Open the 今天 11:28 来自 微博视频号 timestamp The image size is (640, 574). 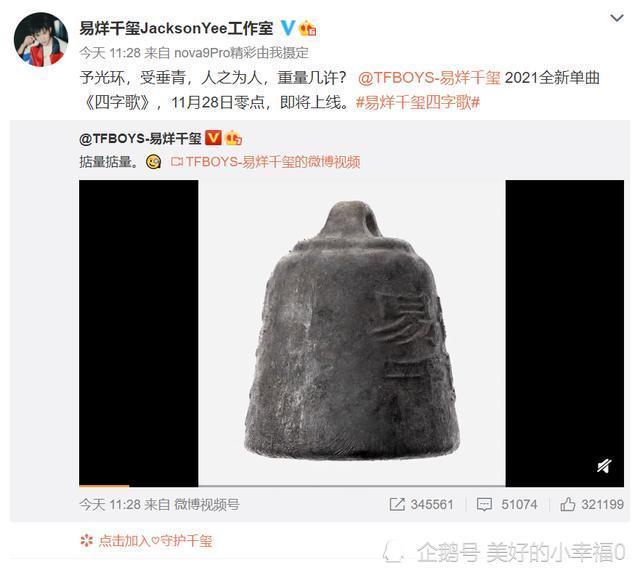(x=159, y=505)
